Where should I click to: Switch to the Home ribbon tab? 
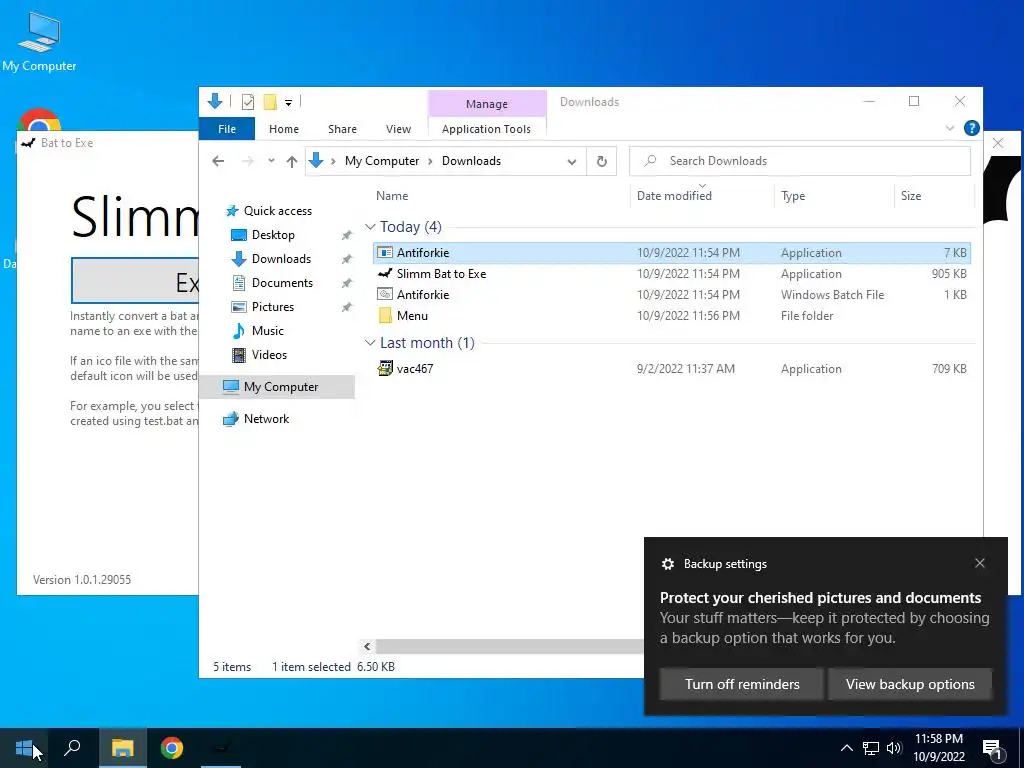point(283,129)
